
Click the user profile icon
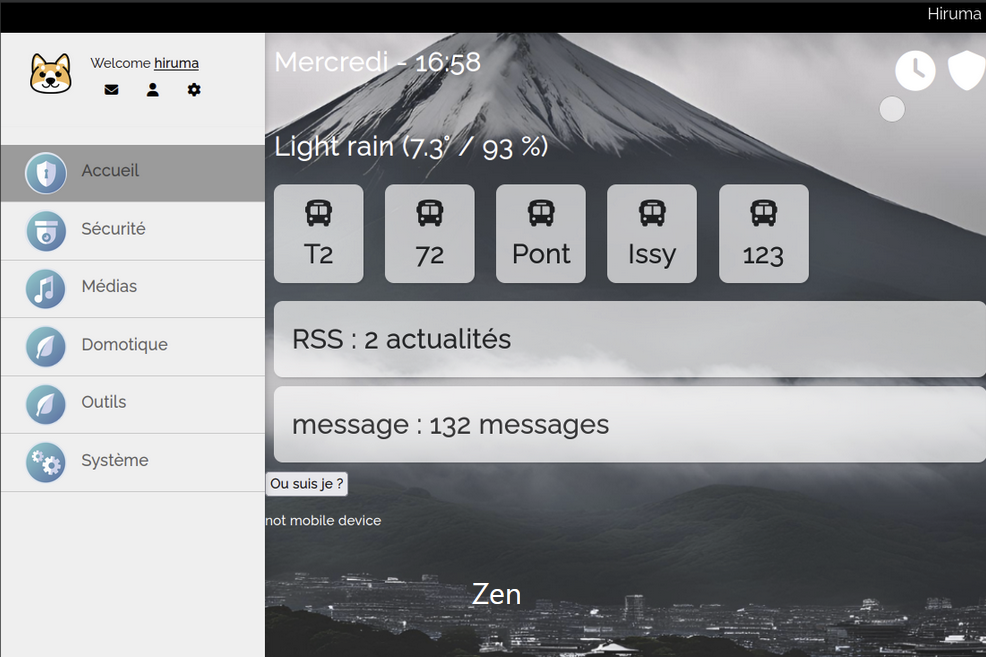click(x=153, y=90)
